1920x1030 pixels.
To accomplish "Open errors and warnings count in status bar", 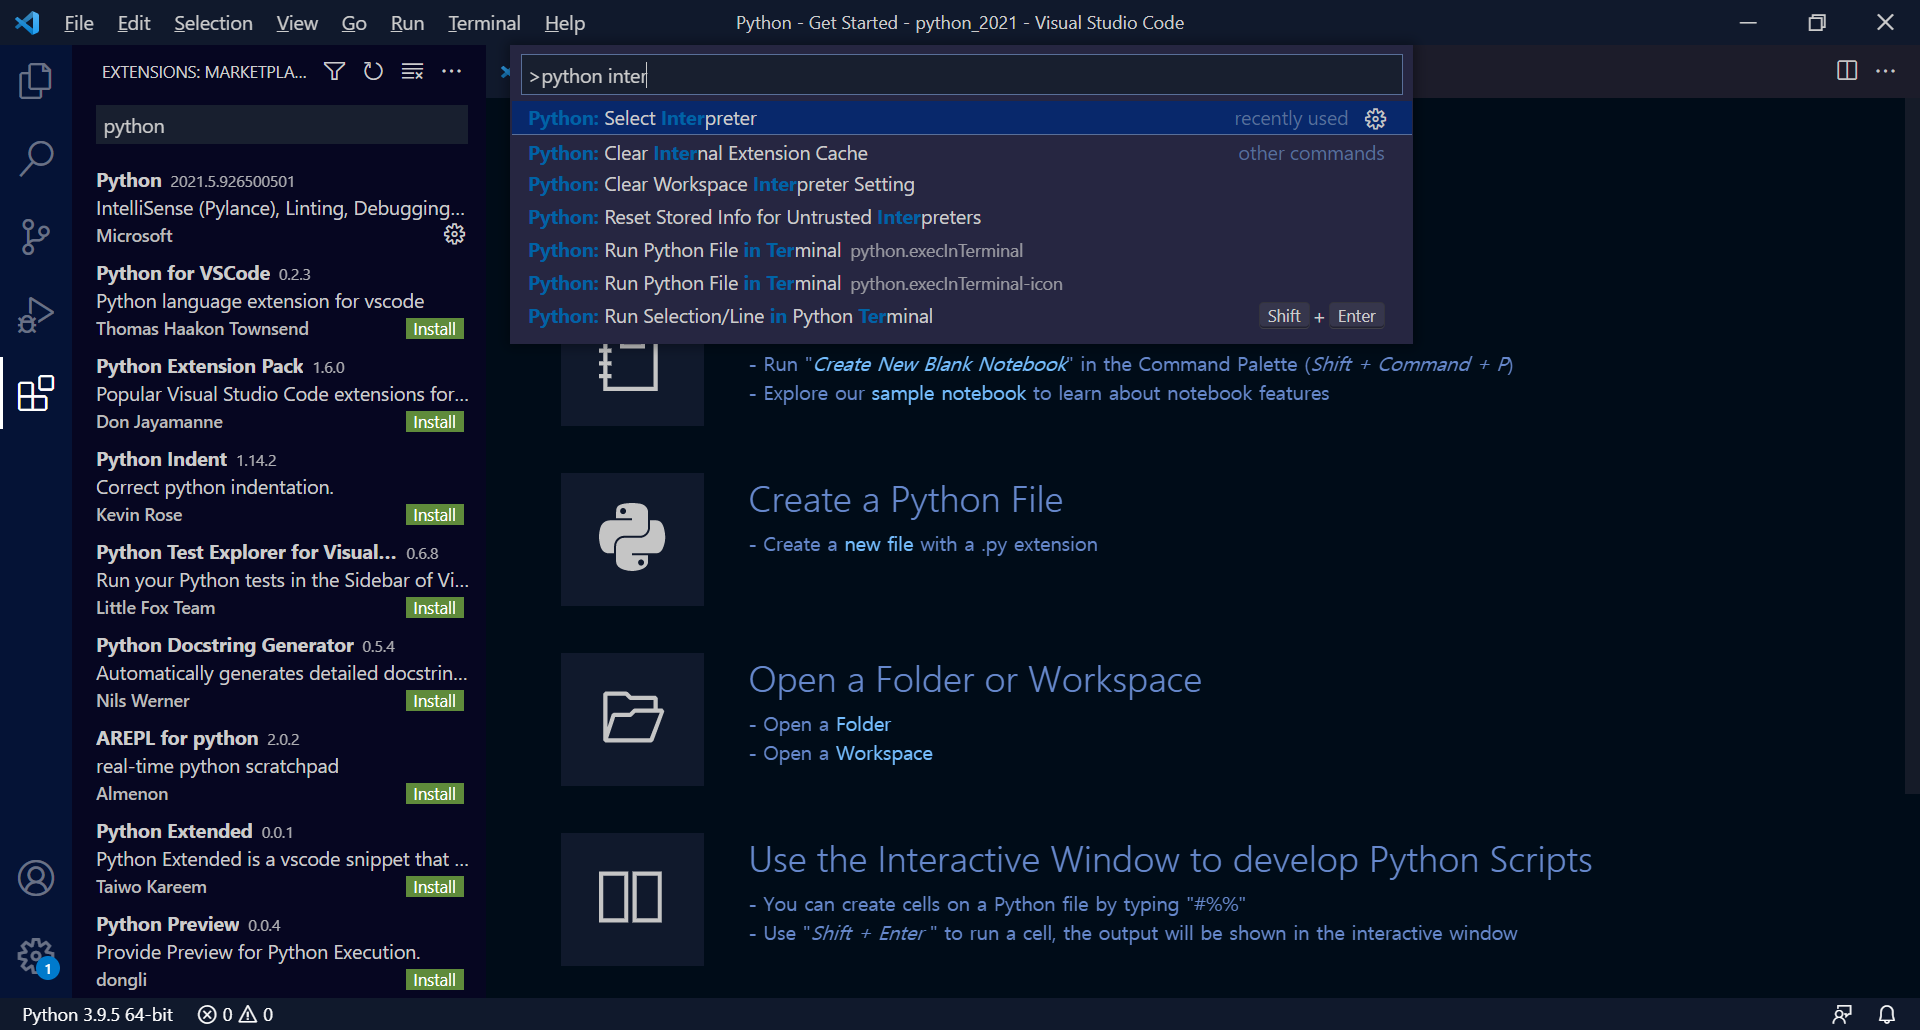I will [x=236, y=1015].
